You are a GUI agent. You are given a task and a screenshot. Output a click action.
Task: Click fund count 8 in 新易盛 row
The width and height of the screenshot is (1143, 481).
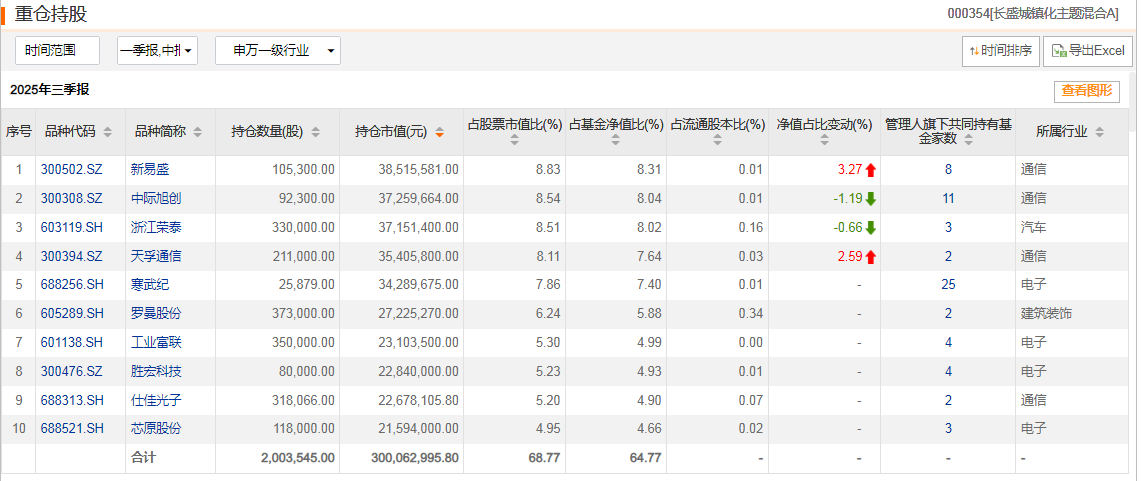pyautogui.click(x=948, y=170)
